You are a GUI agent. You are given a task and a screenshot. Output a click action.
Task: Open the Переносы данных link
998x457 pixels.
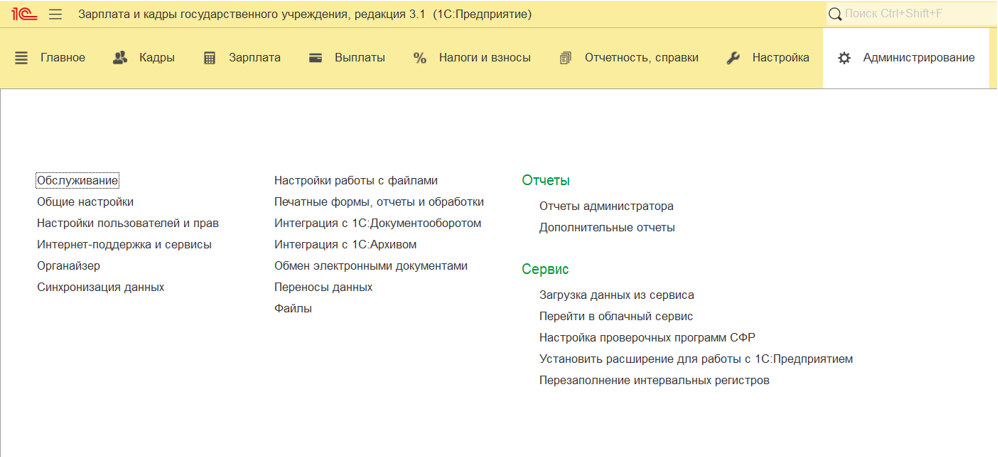tap(323, 287)
